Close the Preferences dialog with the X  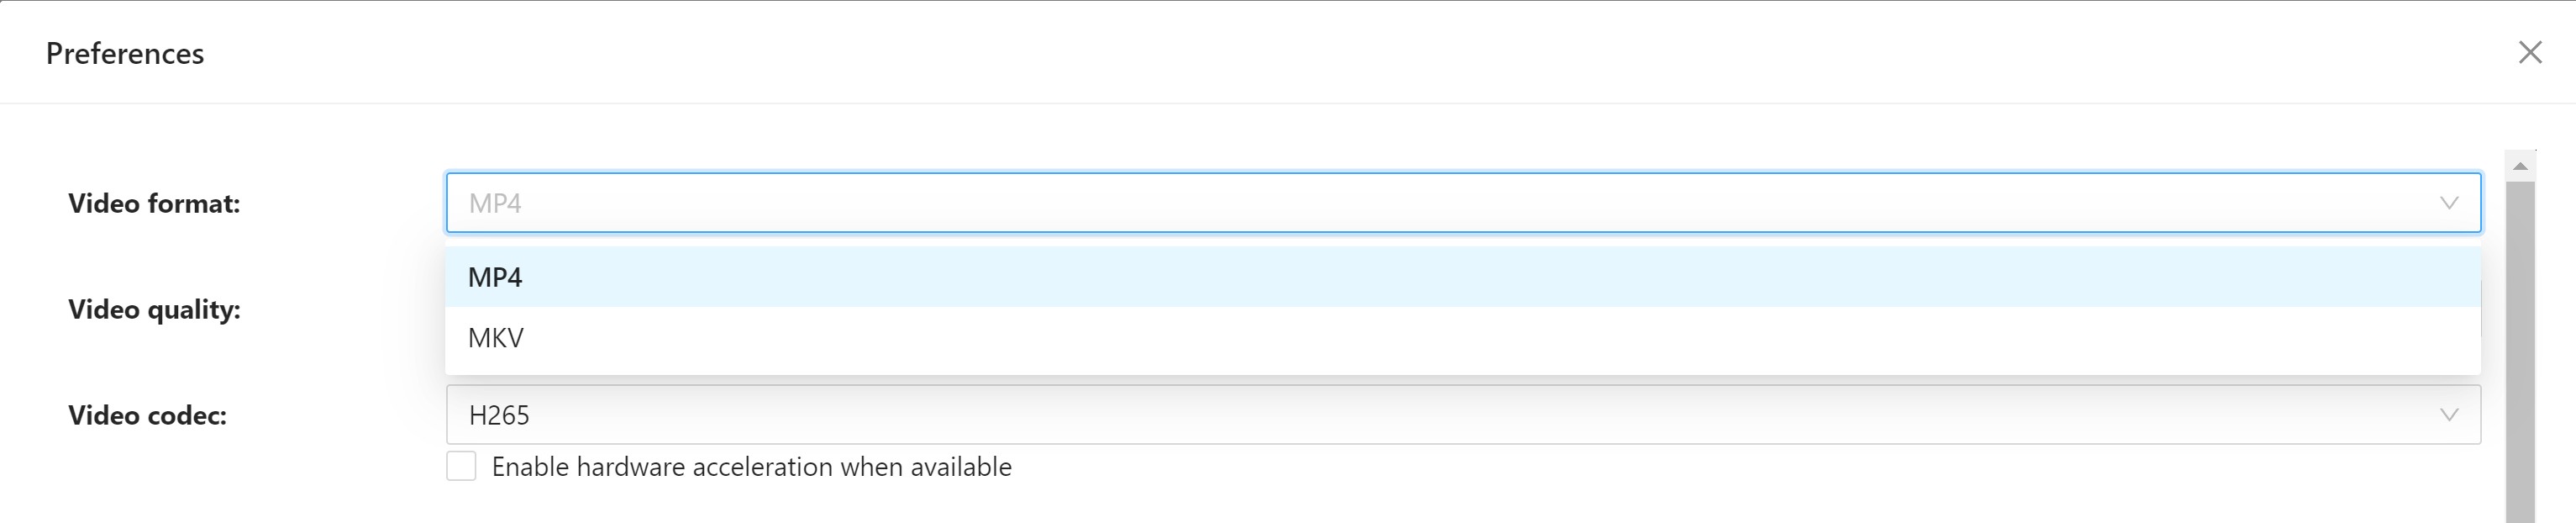pos(2530,52)
